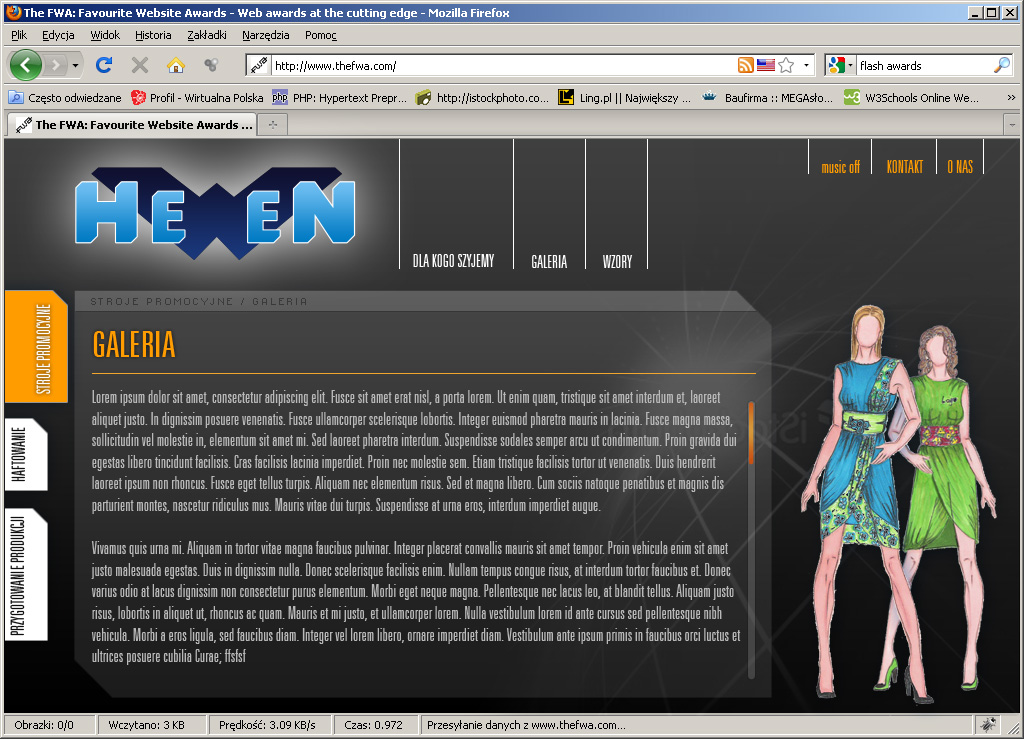Click the Stop loading X icon
The height and width of the screenshot is (739, 1024).
tap(140, 65)
